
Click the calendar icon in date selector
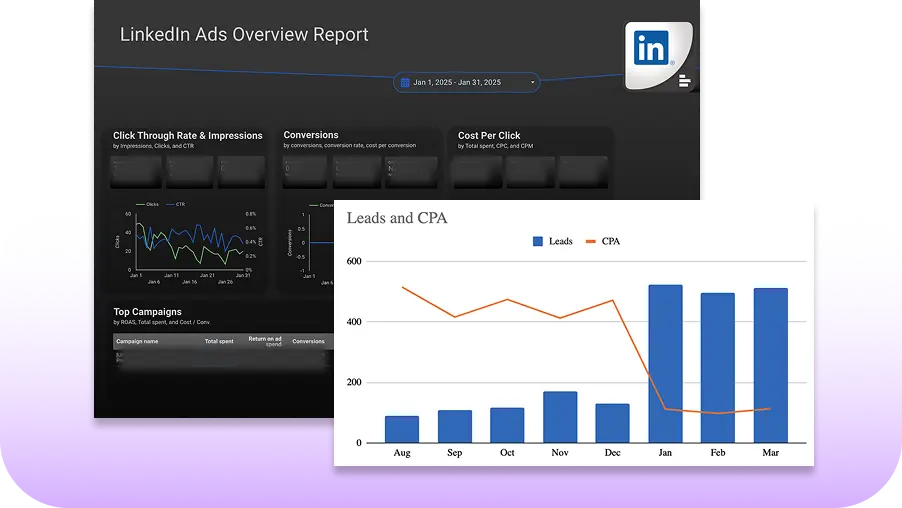click(x=405, y=82)
